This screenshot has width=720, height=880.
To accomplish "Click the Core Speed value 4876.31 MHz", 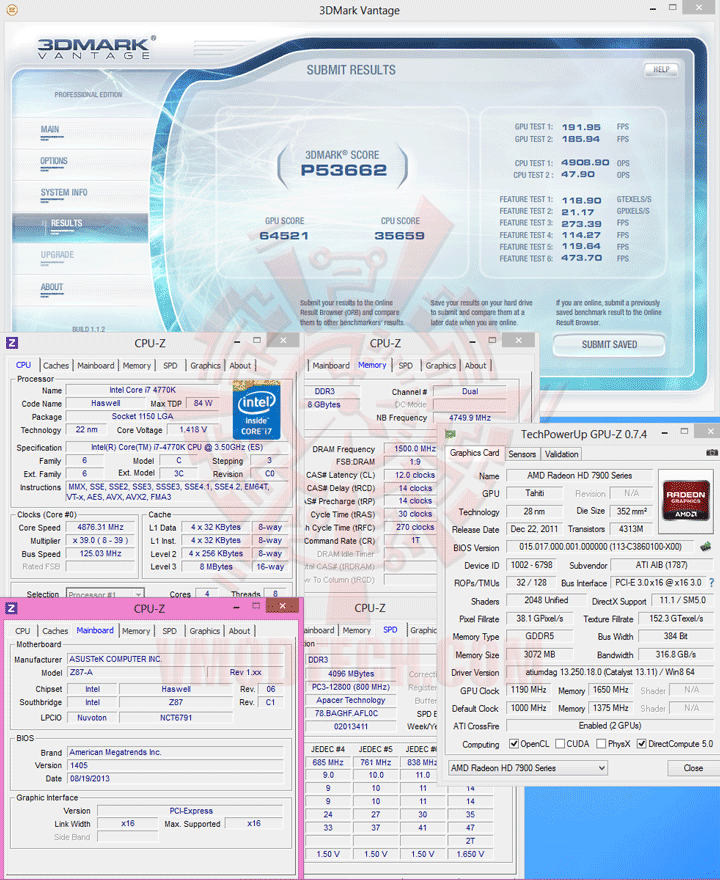I will point(100,527).
